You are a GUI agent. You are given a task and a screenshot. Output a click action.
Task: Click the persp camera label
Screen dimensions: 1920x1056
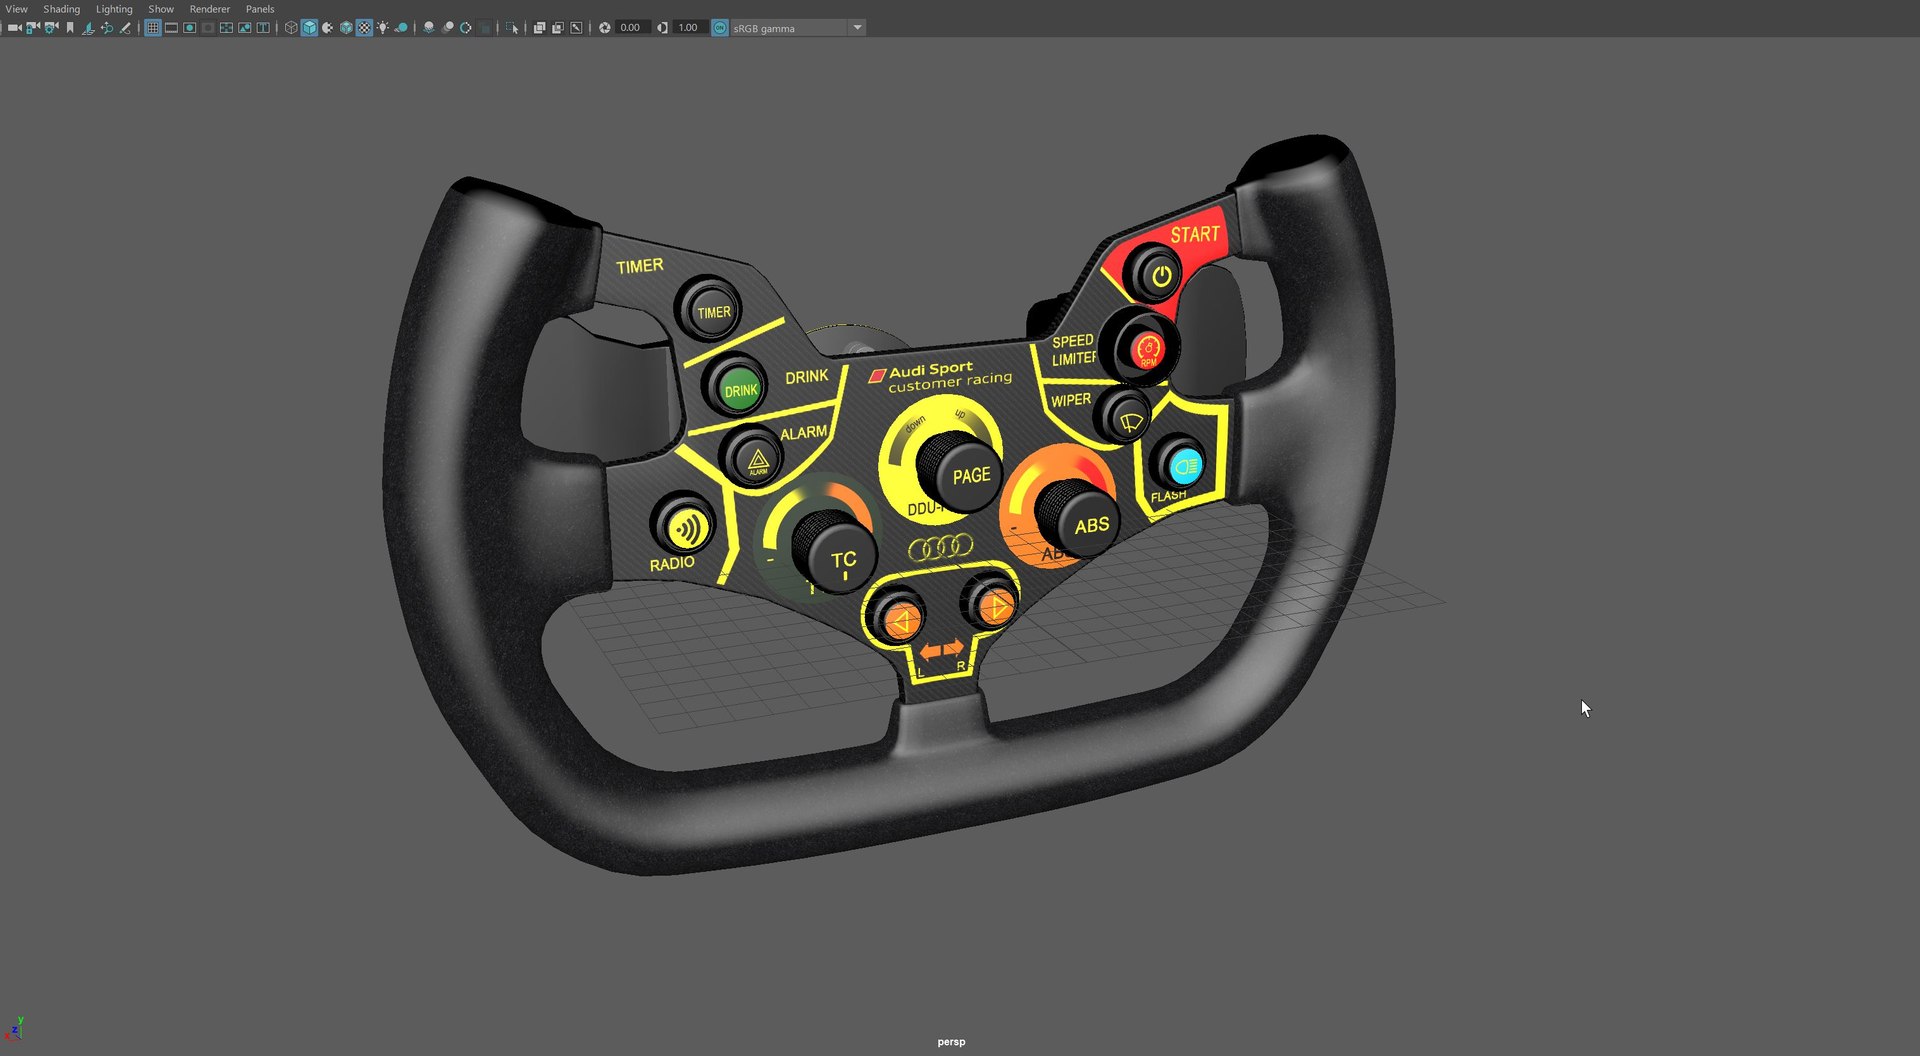point(951,1042)
